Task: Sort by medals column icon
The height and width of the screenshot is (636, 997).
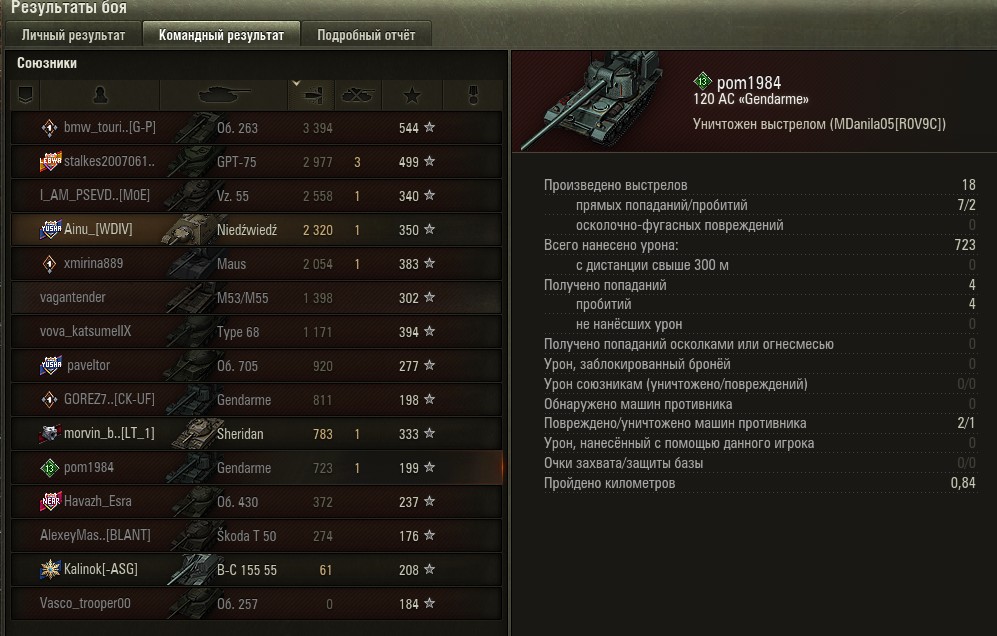Action: point(473,95)
